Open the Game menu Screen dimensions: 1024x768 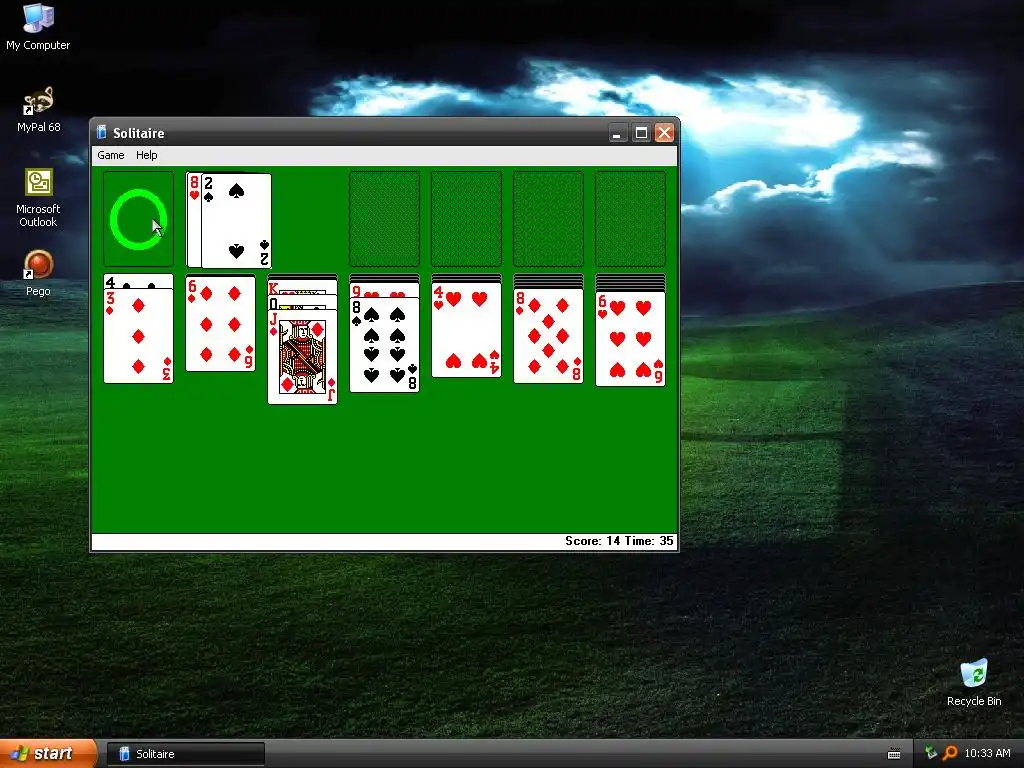click(x=110, y=155)
